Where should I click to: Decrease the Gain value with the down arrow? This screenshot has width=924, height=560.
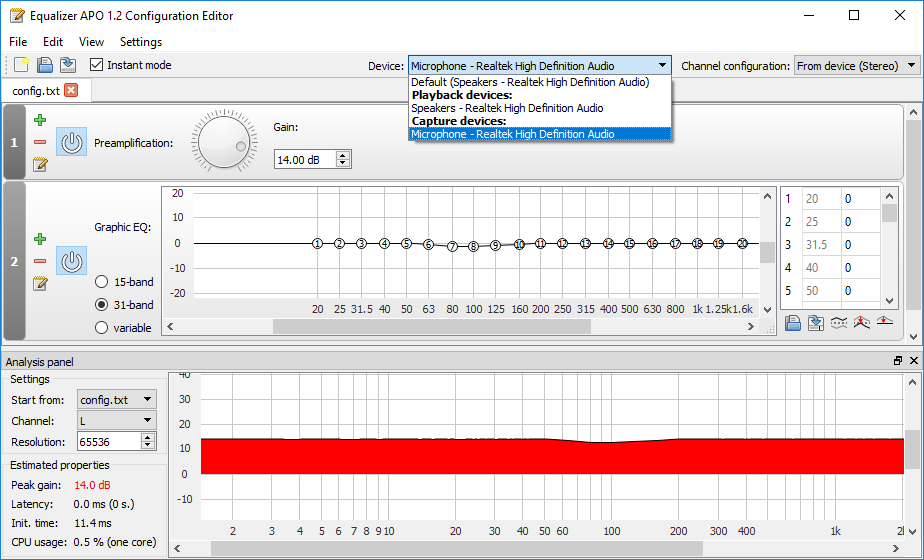tap(344, 163)
